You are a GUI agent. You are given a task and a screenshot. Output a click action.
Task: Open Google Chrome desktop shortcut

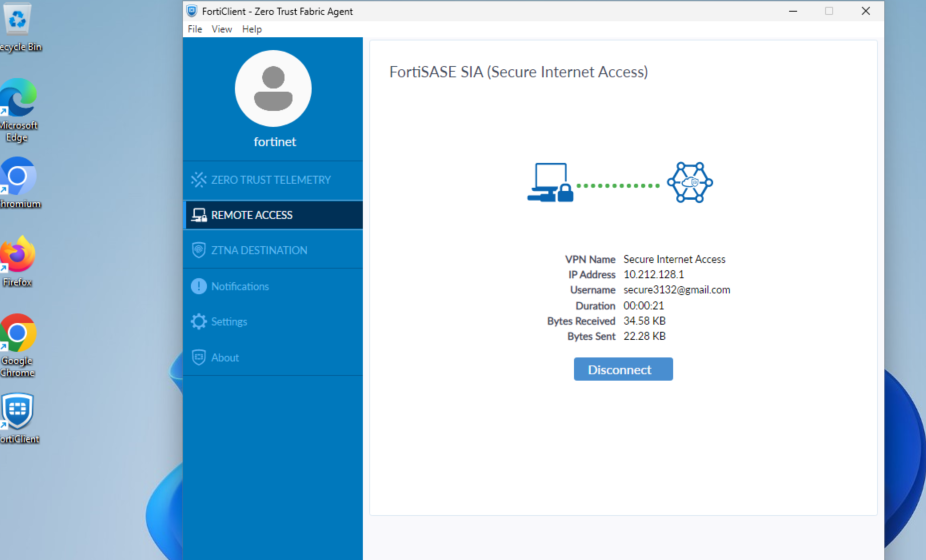[18, 346]
